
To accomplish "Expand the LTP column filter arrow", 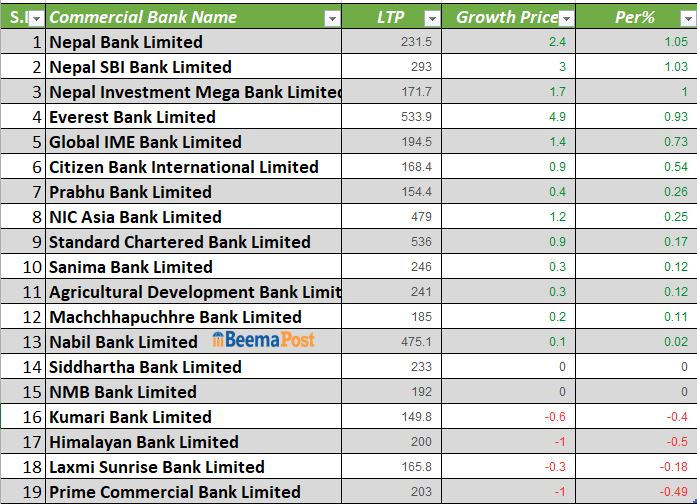I will tap(432, 18).
